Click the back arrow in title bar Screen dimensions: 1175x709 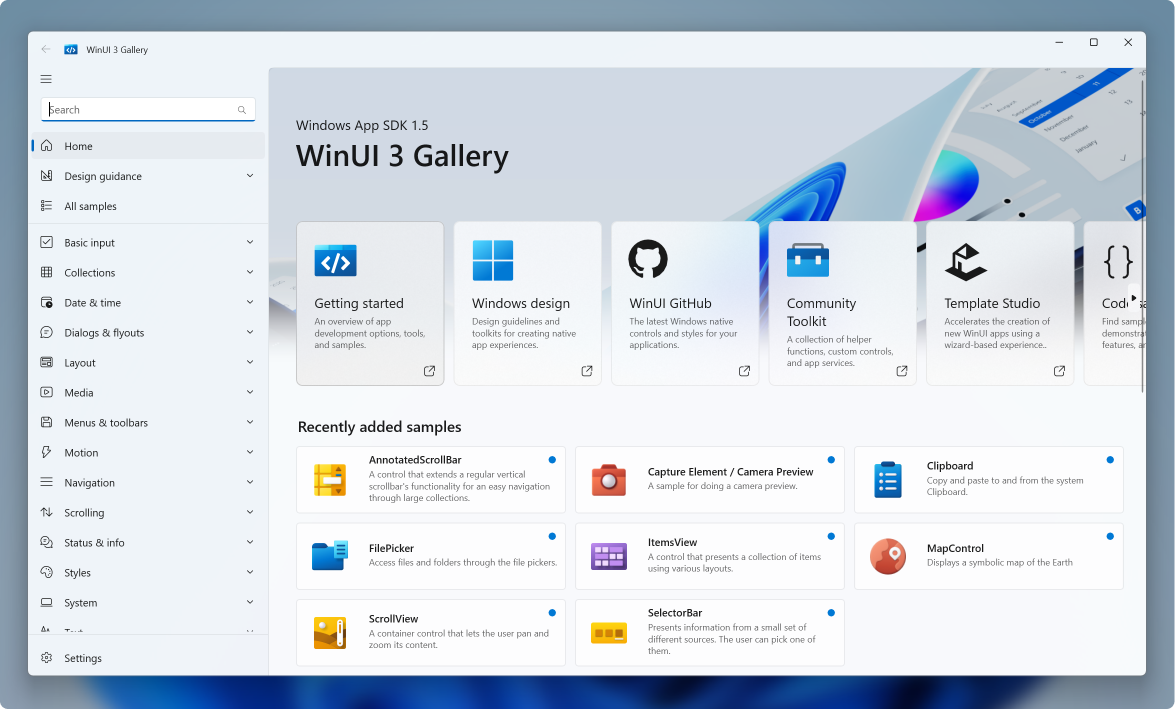click(46, 49)
